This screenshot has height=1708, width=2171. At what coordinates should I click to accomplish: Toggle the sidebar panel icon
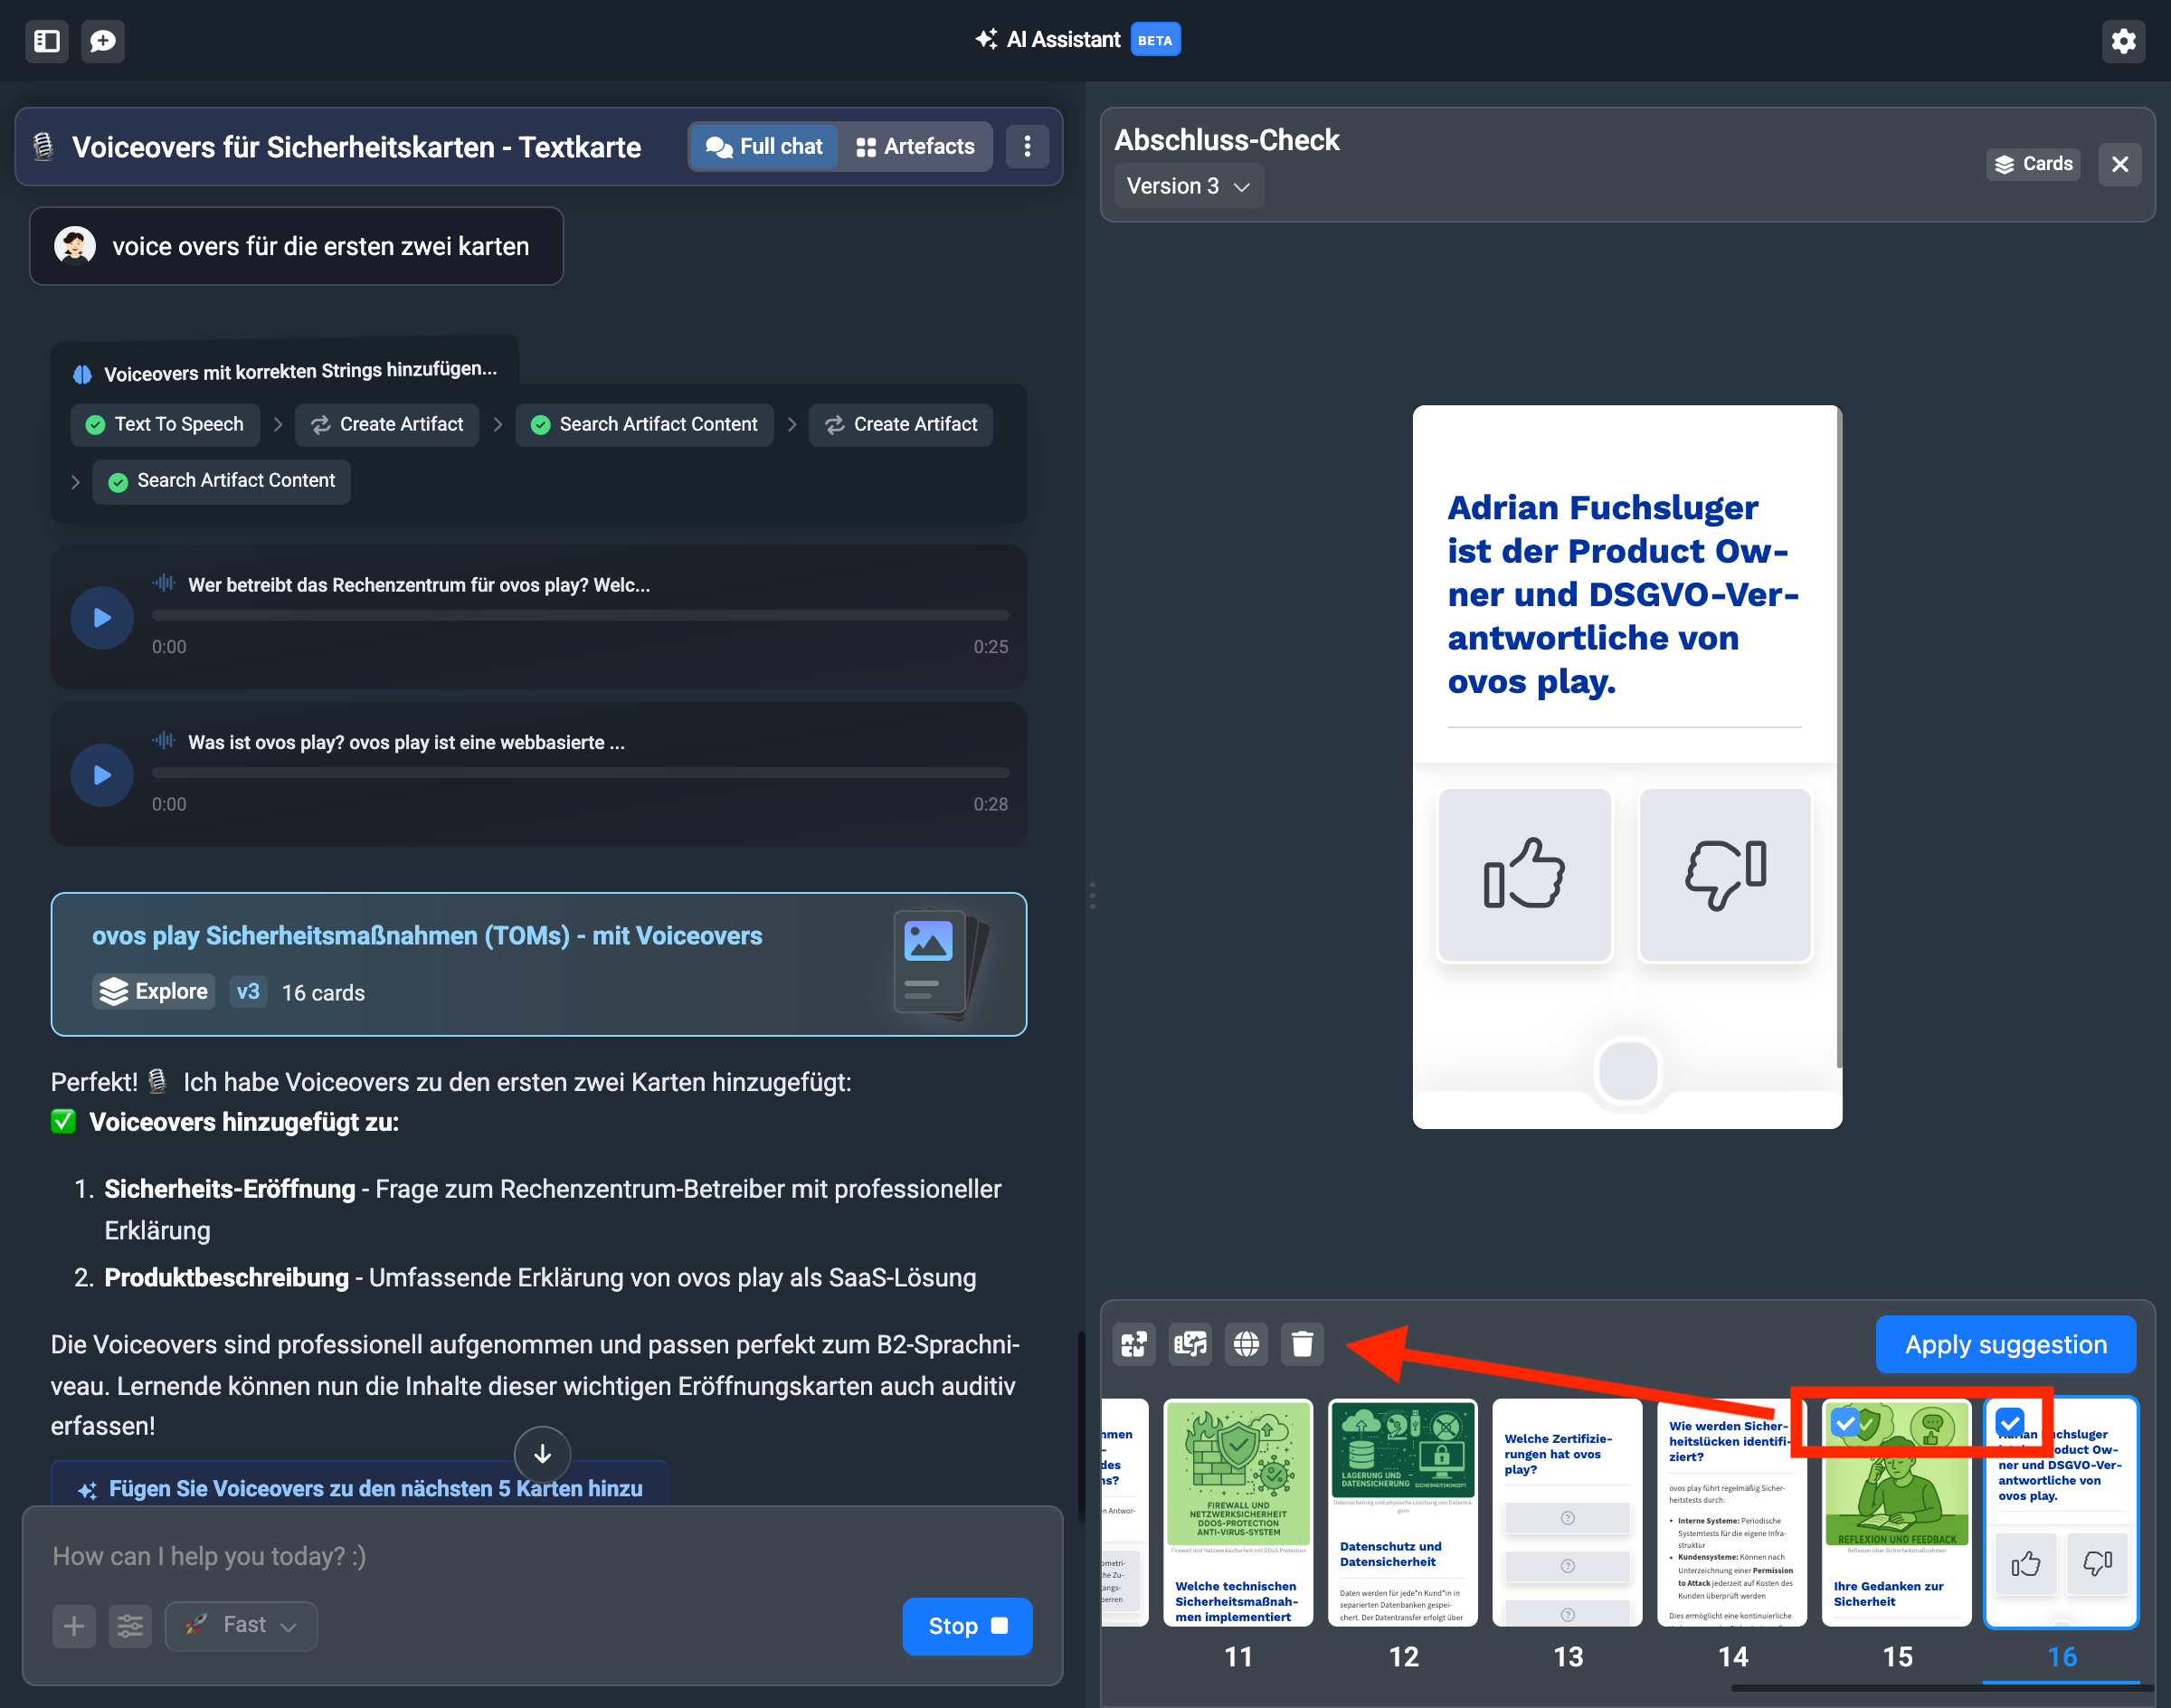point(46,41)
